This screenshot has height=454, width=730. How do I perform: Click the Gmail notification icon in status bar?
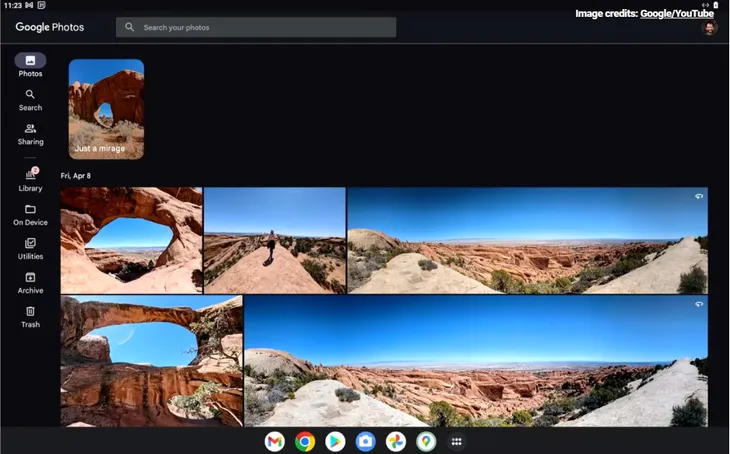(x=29, y=5)
